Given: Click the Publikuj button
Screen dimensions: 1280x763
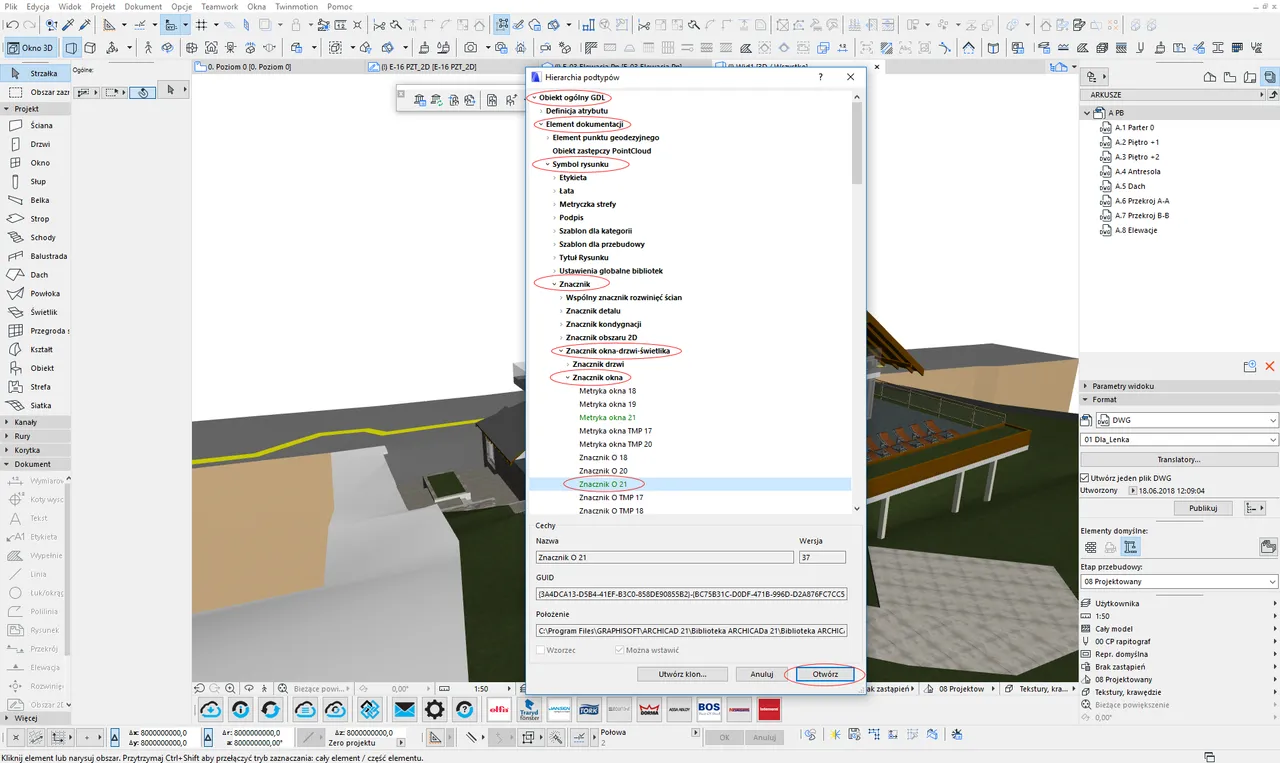Looking at the screenshot, I should click(x=1203, y=508).
